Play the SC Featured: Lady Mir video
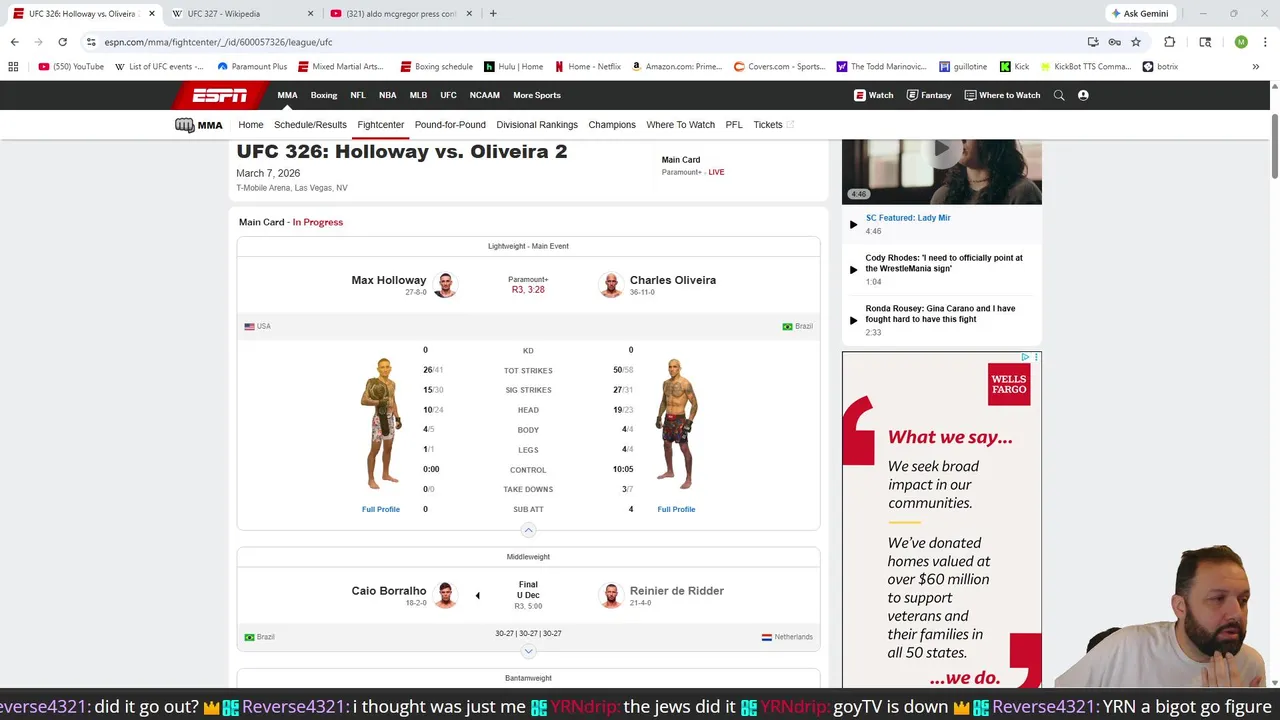Image resolution: width=1280 pixels, height=720 pixels. [853, 225]
